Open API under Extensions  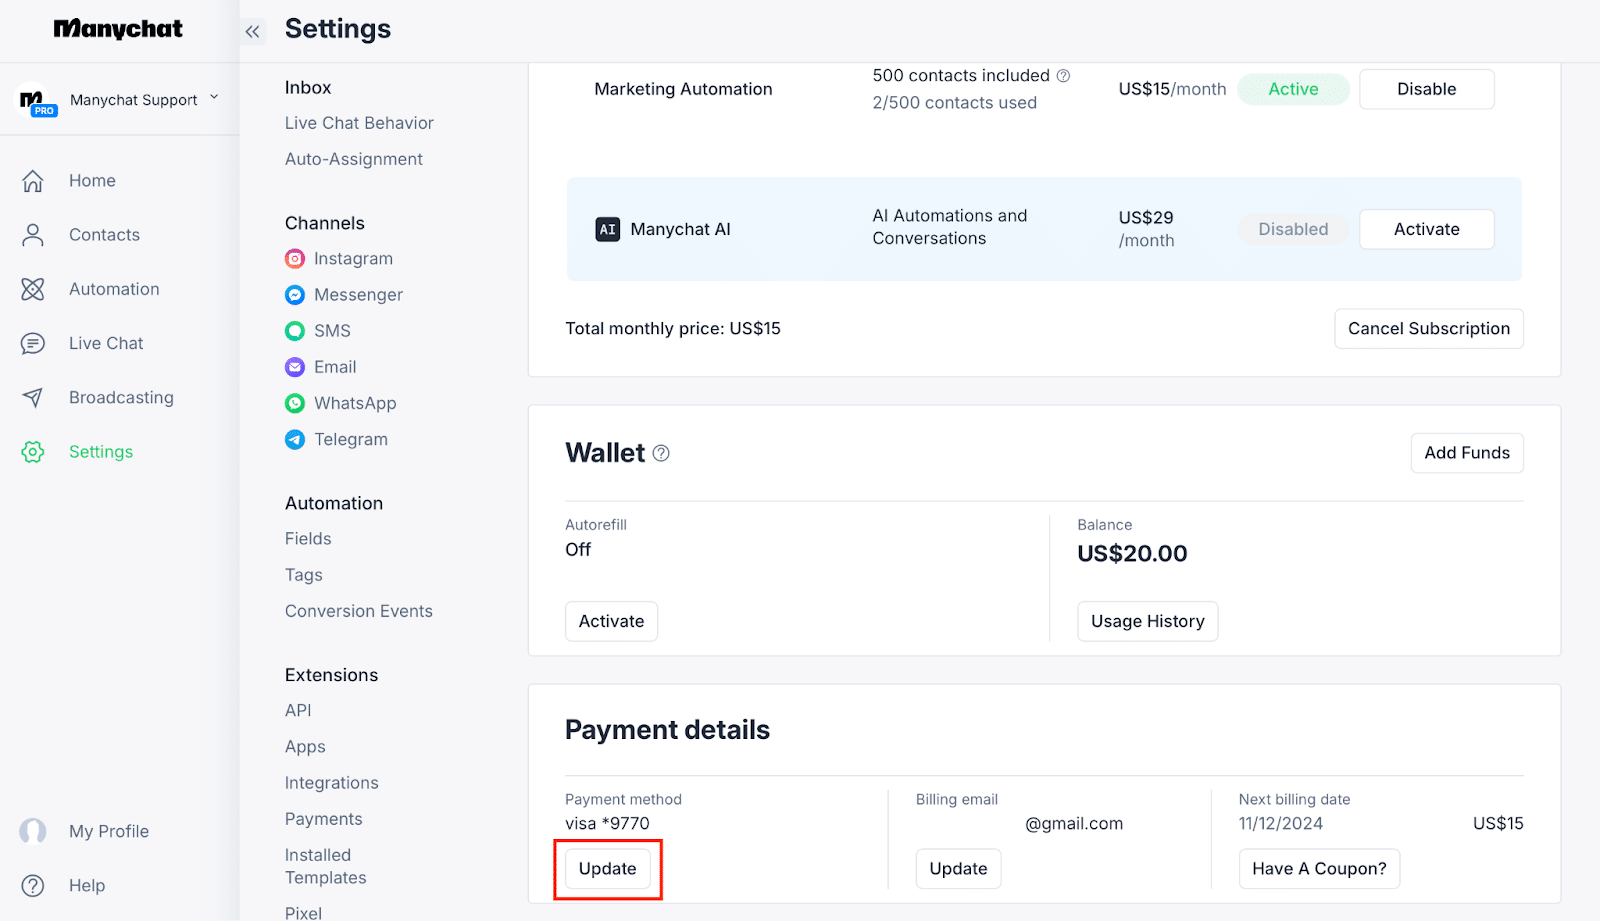pos(298,711)
